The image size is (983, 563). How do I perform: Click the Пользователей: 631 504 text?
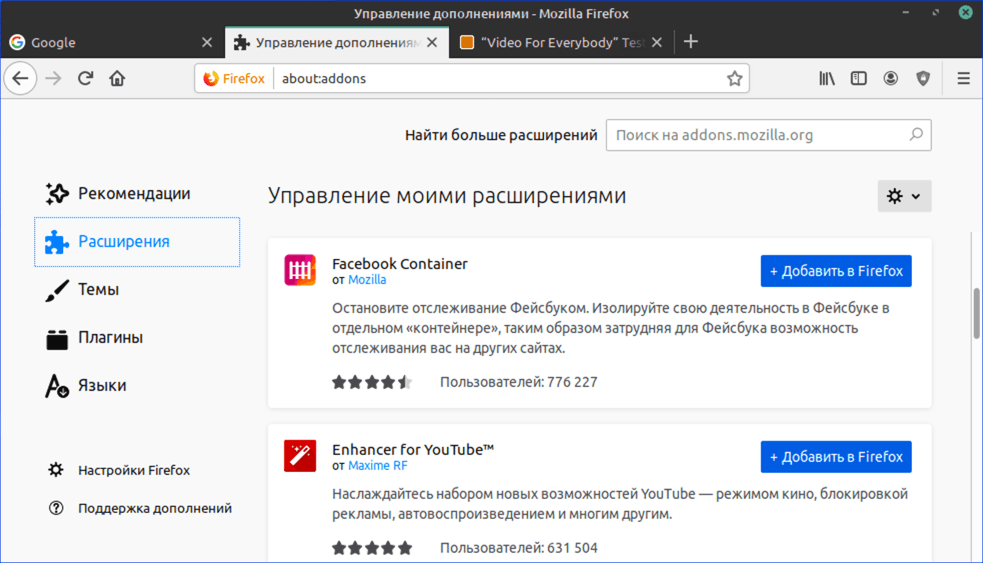click(x=518, y=548)
